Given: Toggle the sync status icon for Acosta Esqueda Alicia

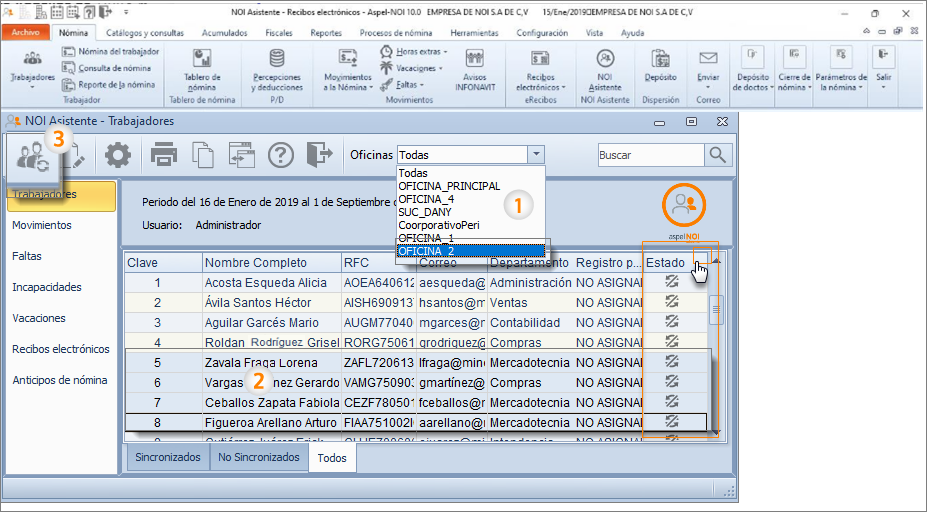Looking at the screenshot, I should coord(672,282).
